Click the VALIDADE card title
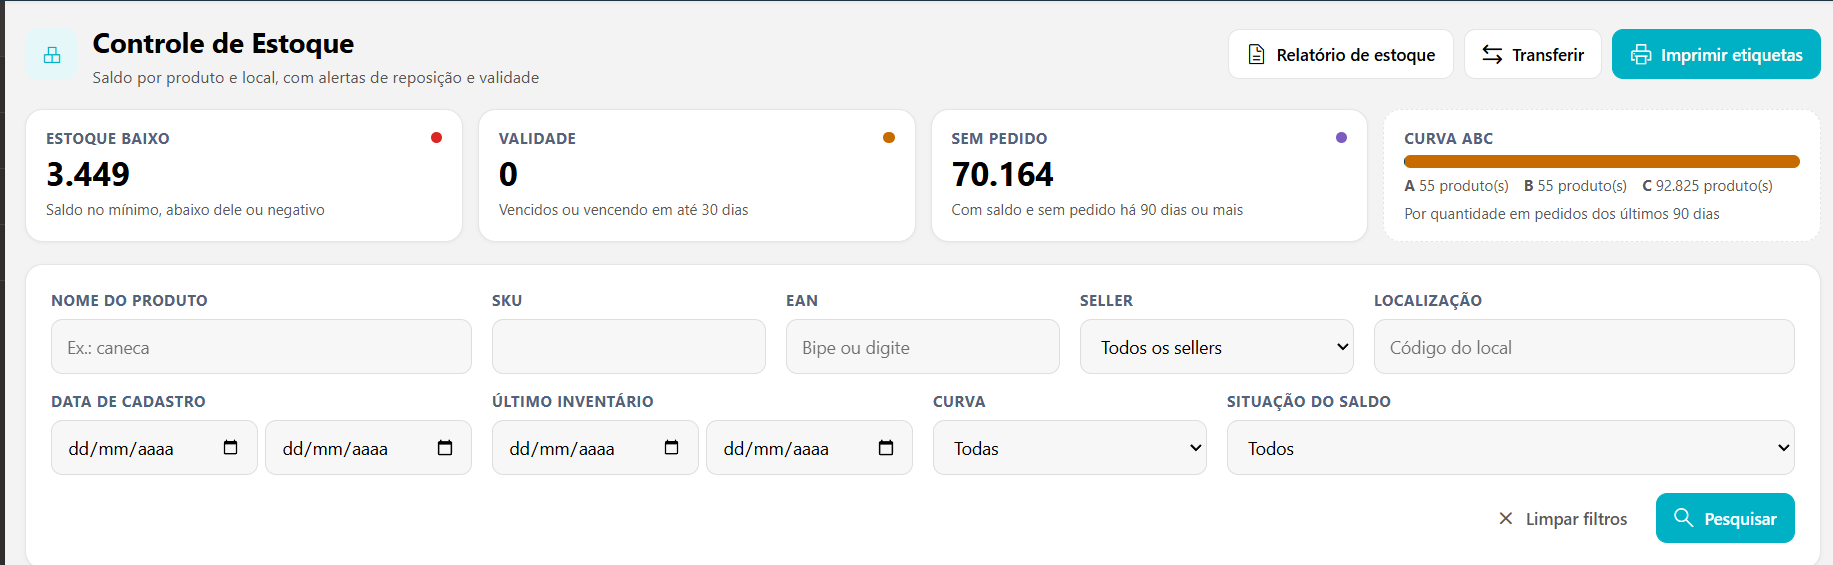Viewport: 1833px width, 565px height. point(537,139)
